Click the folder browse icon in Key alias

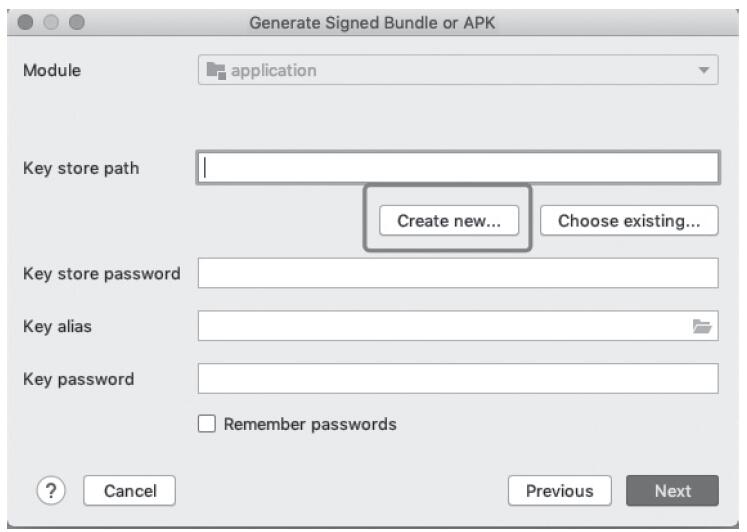click(x=701, y=326)
